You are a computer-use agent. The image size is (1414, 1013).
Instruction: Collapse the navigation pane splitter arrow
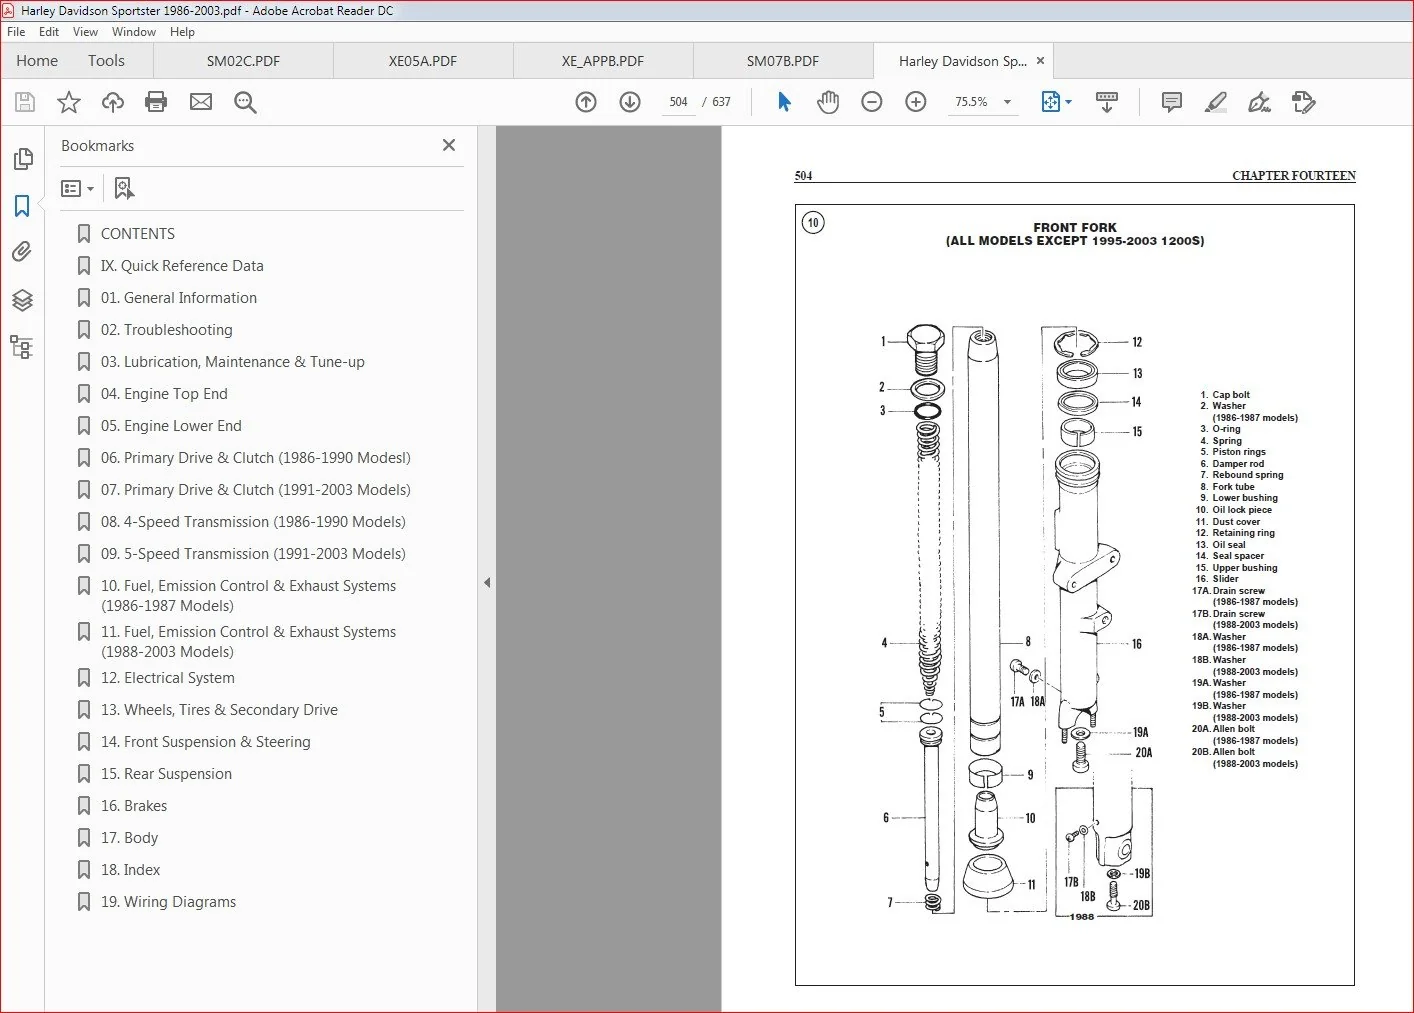click(x=487, y=582)
